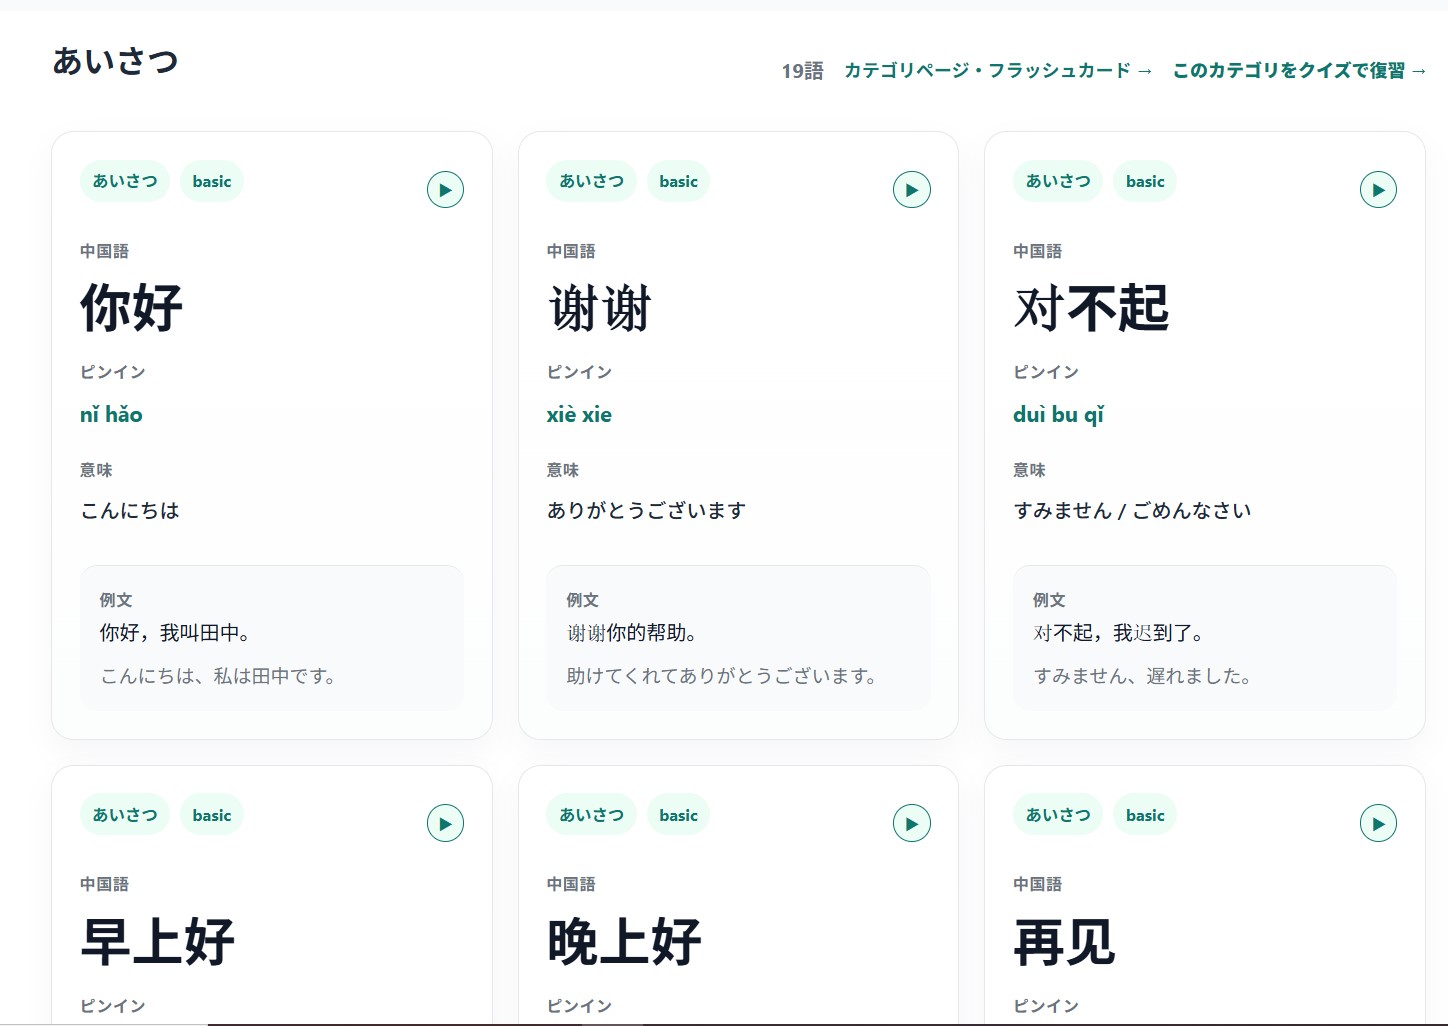This screenshot has width=1448, height=1026.
Task: Select basic tag on 谢谢 card
Action: coord(678,182)
